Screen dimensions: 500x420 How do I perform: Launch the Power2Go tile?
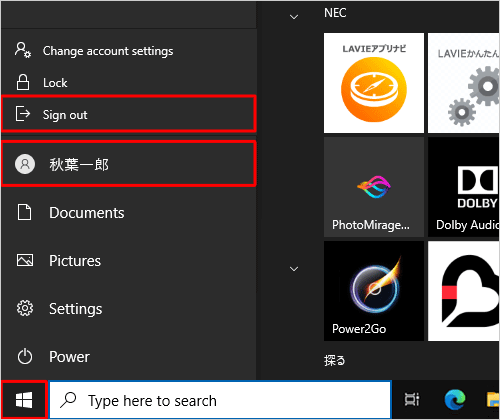pos(374,291)
